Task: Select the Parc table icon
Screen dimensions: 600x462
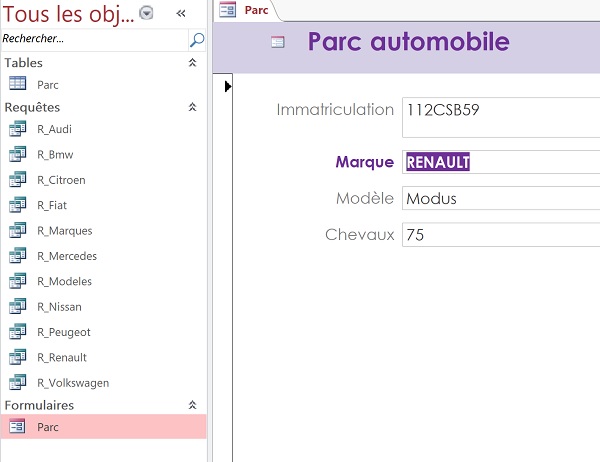Action: (18, 83)
